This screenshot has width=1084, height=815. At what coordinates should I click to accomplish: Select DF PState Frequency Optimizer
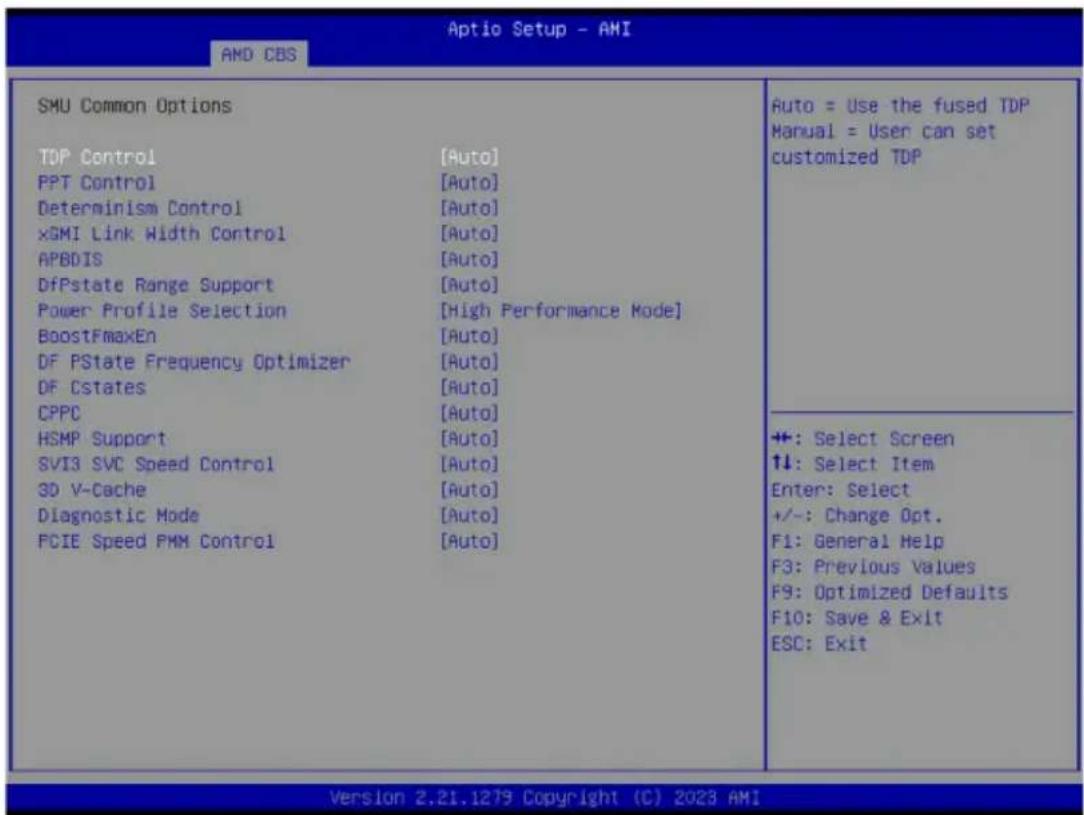[194, 362]
